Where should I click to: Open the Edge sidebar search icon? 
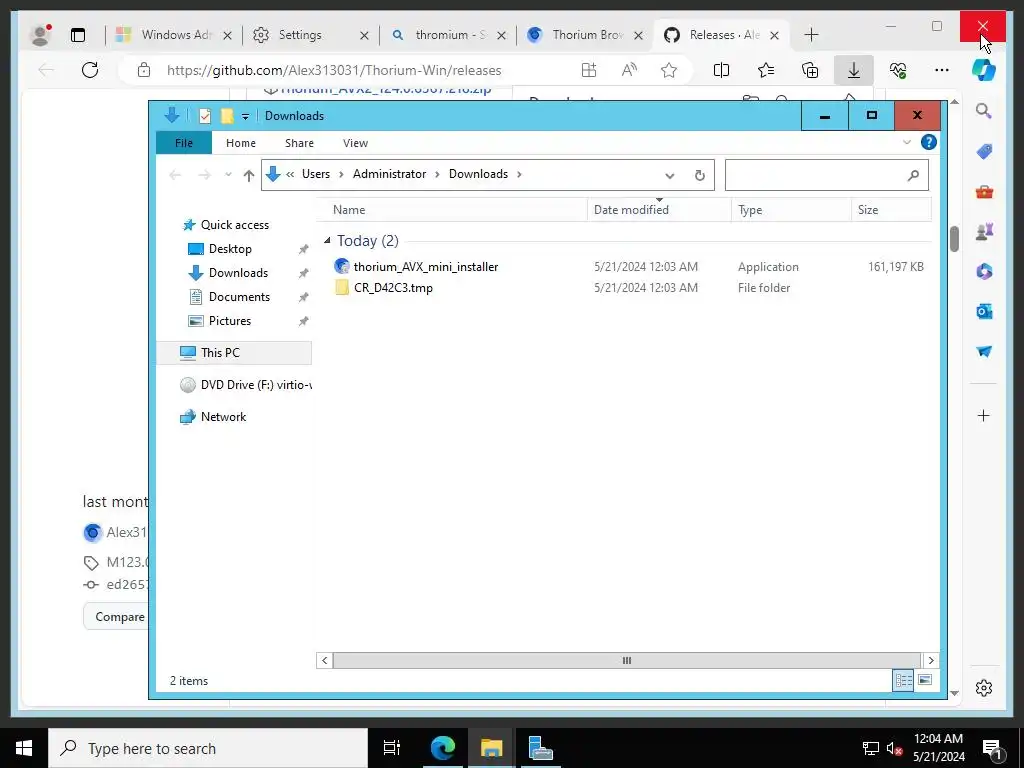pos(984,111)
